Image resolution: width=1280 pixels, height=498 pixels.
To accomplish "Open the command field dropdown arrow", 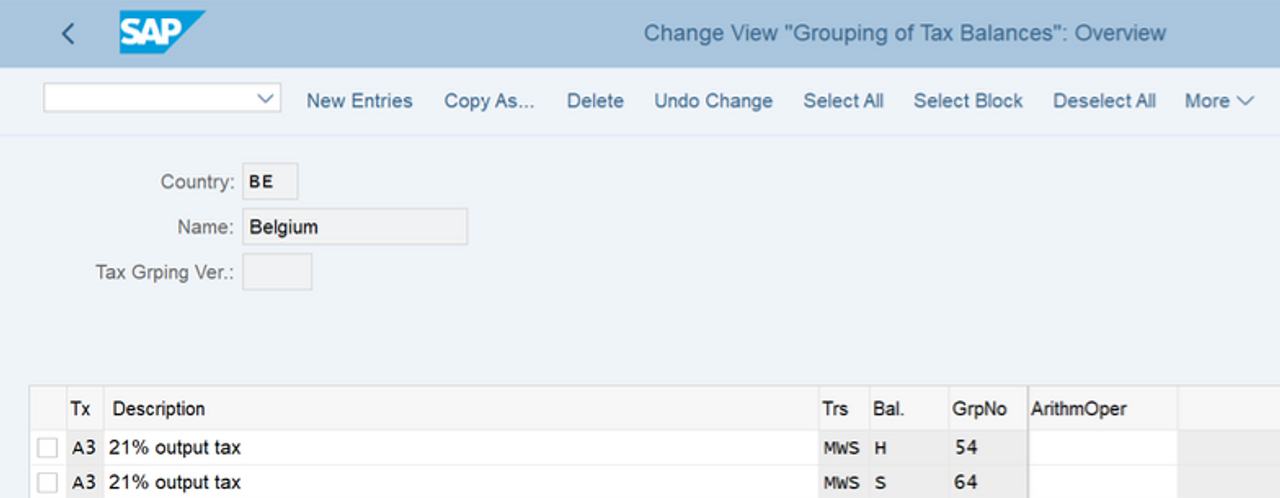I will click(x=265, y=98).
